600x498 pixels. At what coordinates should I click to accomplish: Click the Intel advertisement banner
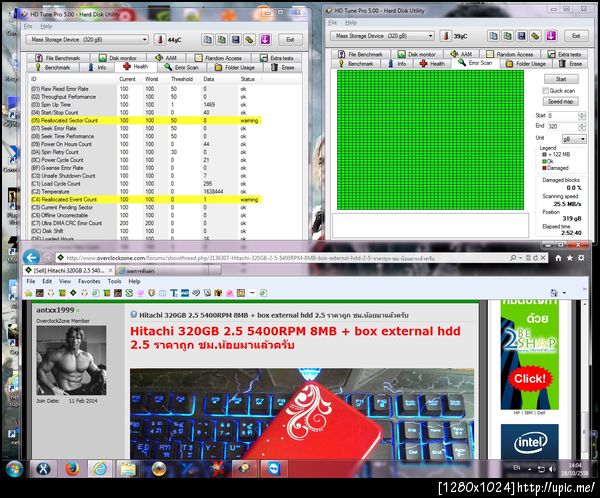pyautogui.click(x=530, y=442)
